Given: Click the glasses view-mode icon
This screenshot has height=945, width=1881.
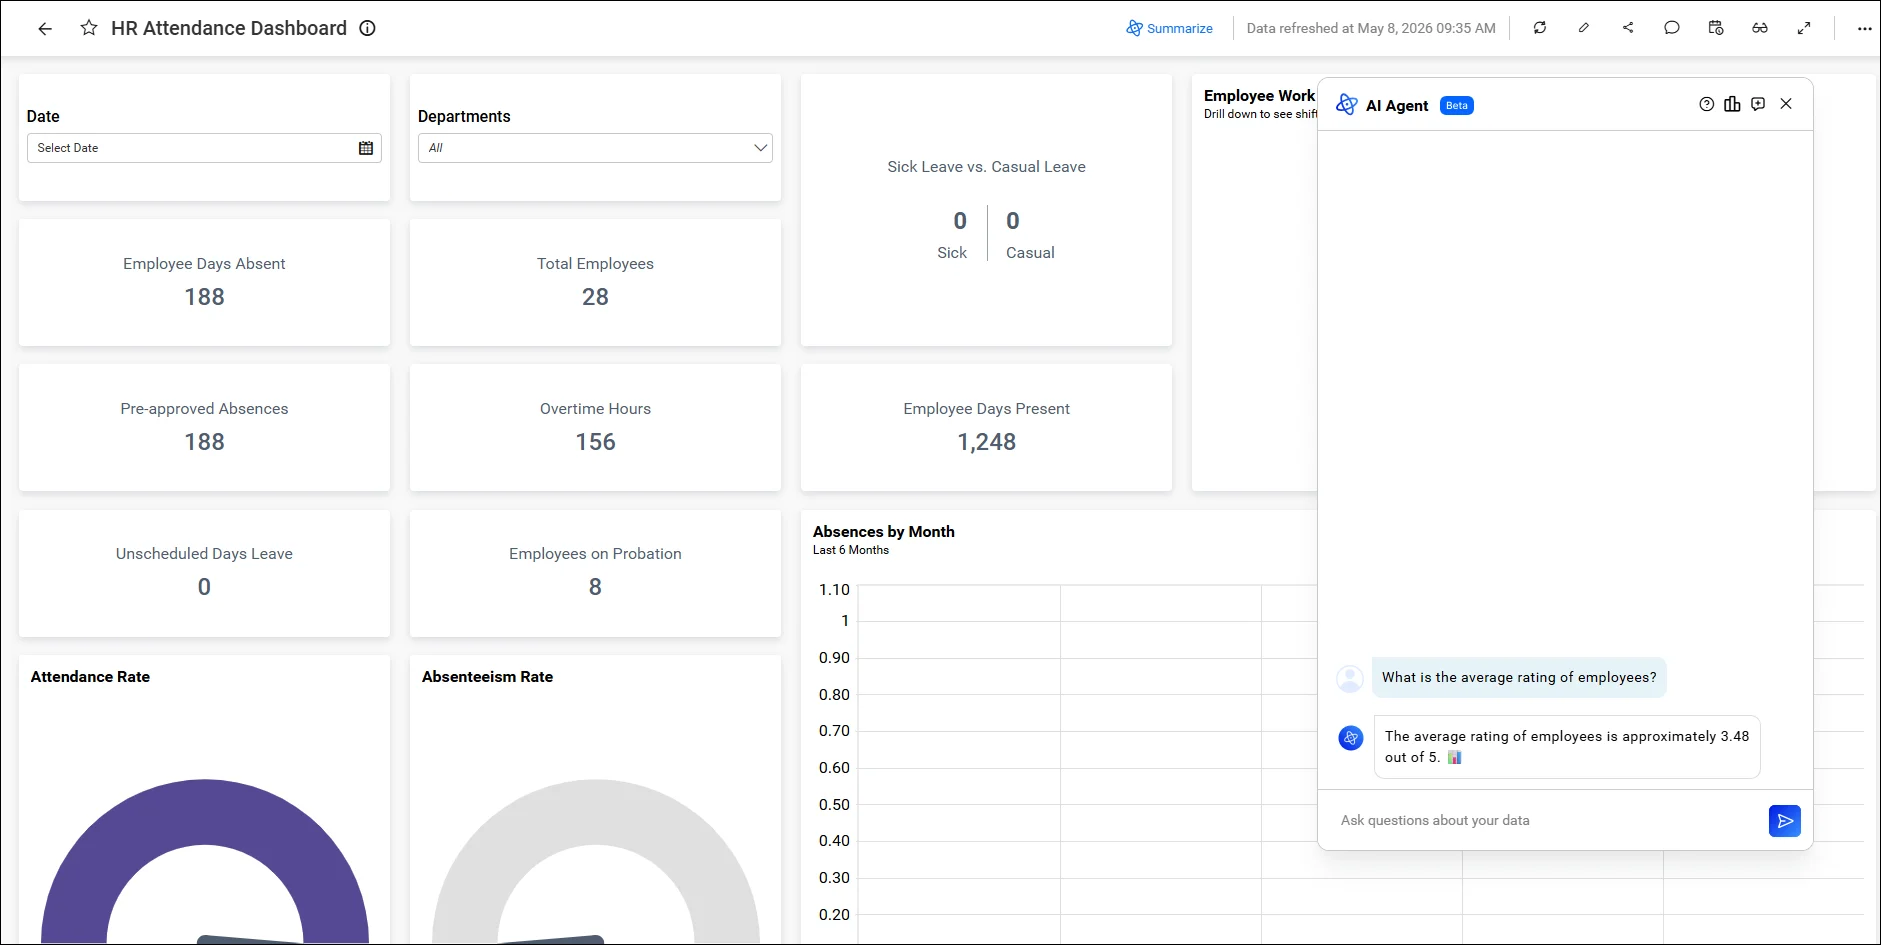Looking at the screenshot, I should pos(1760,28).
